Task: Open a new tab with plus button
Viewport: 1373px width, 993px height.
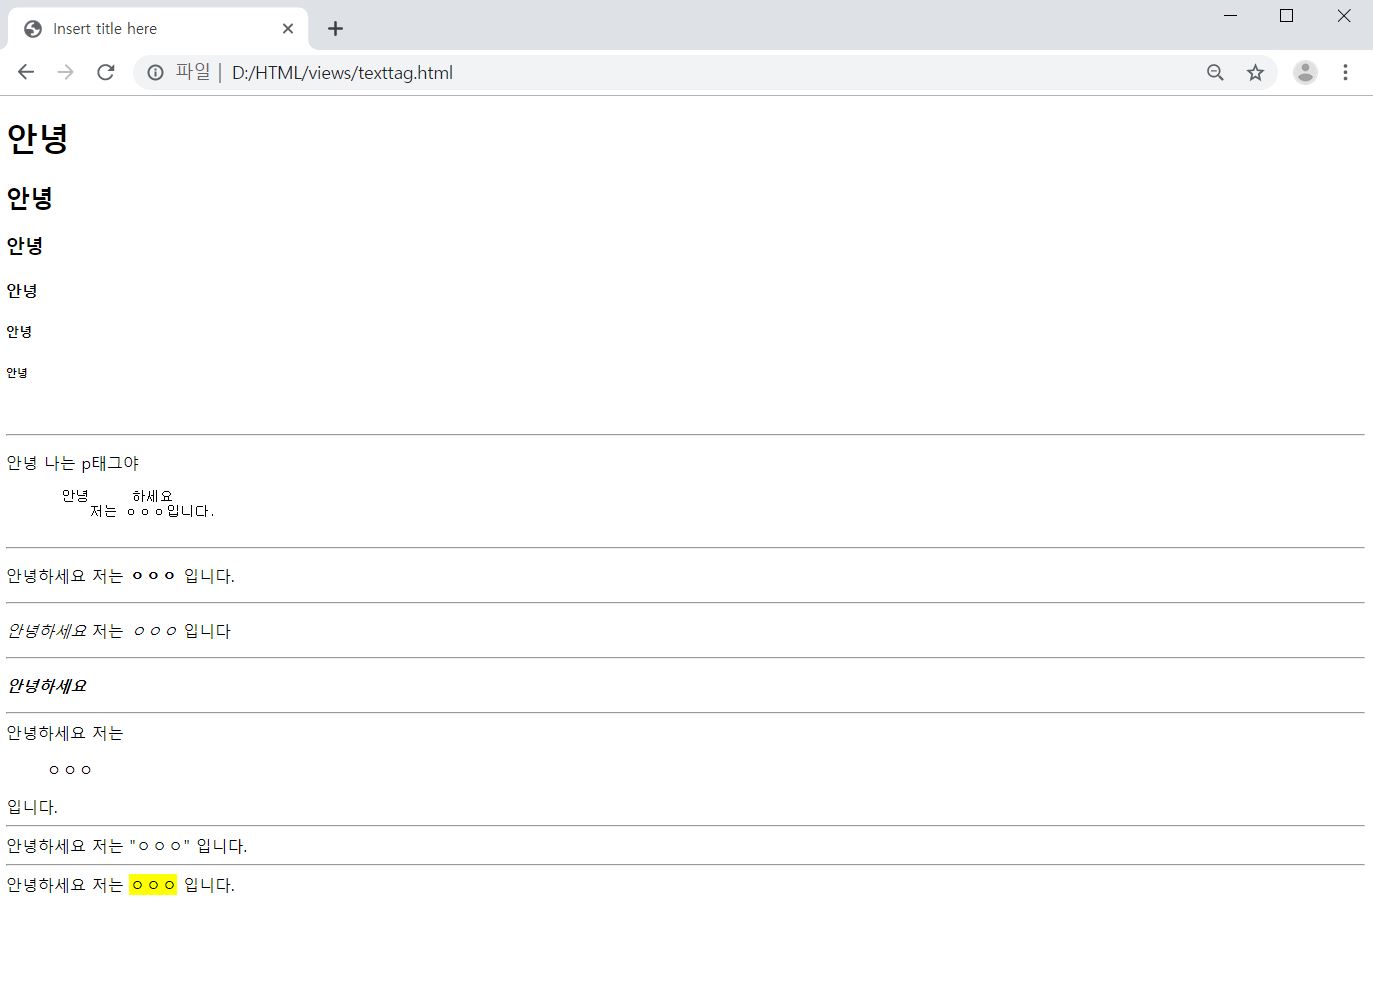Action: point(335,28)
